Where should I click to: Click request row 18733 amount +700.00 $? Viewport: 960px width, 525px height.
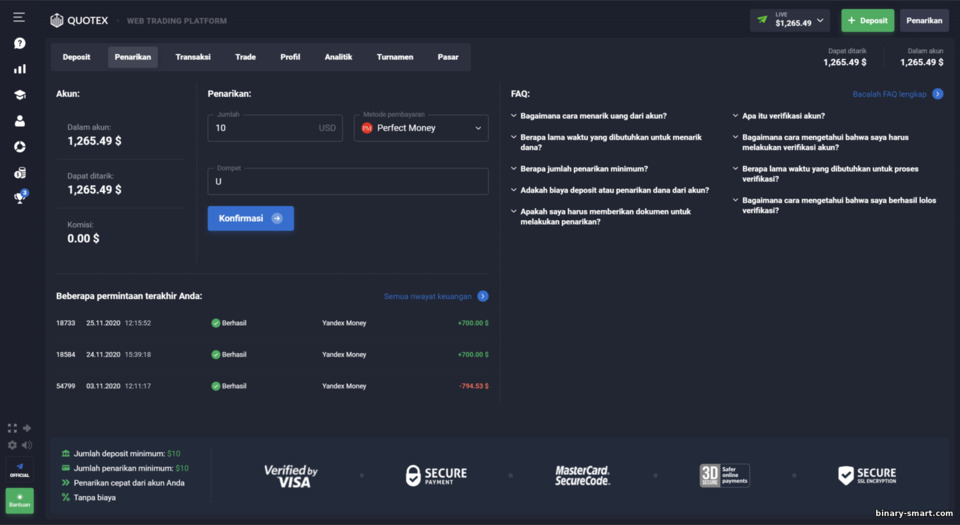click(x=473, y=323)
